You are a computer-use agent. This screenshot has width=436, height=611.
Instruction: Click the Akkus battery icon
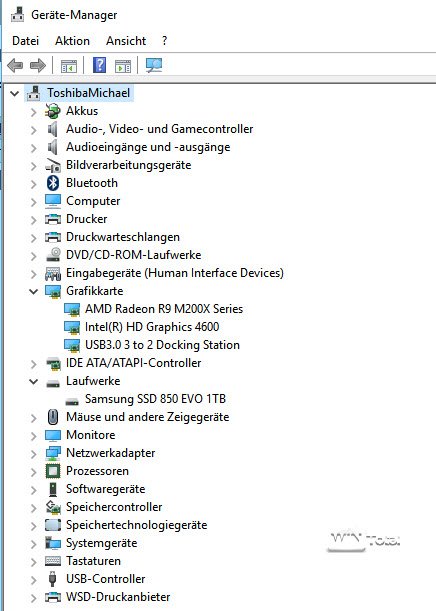(x=53, y=111)
